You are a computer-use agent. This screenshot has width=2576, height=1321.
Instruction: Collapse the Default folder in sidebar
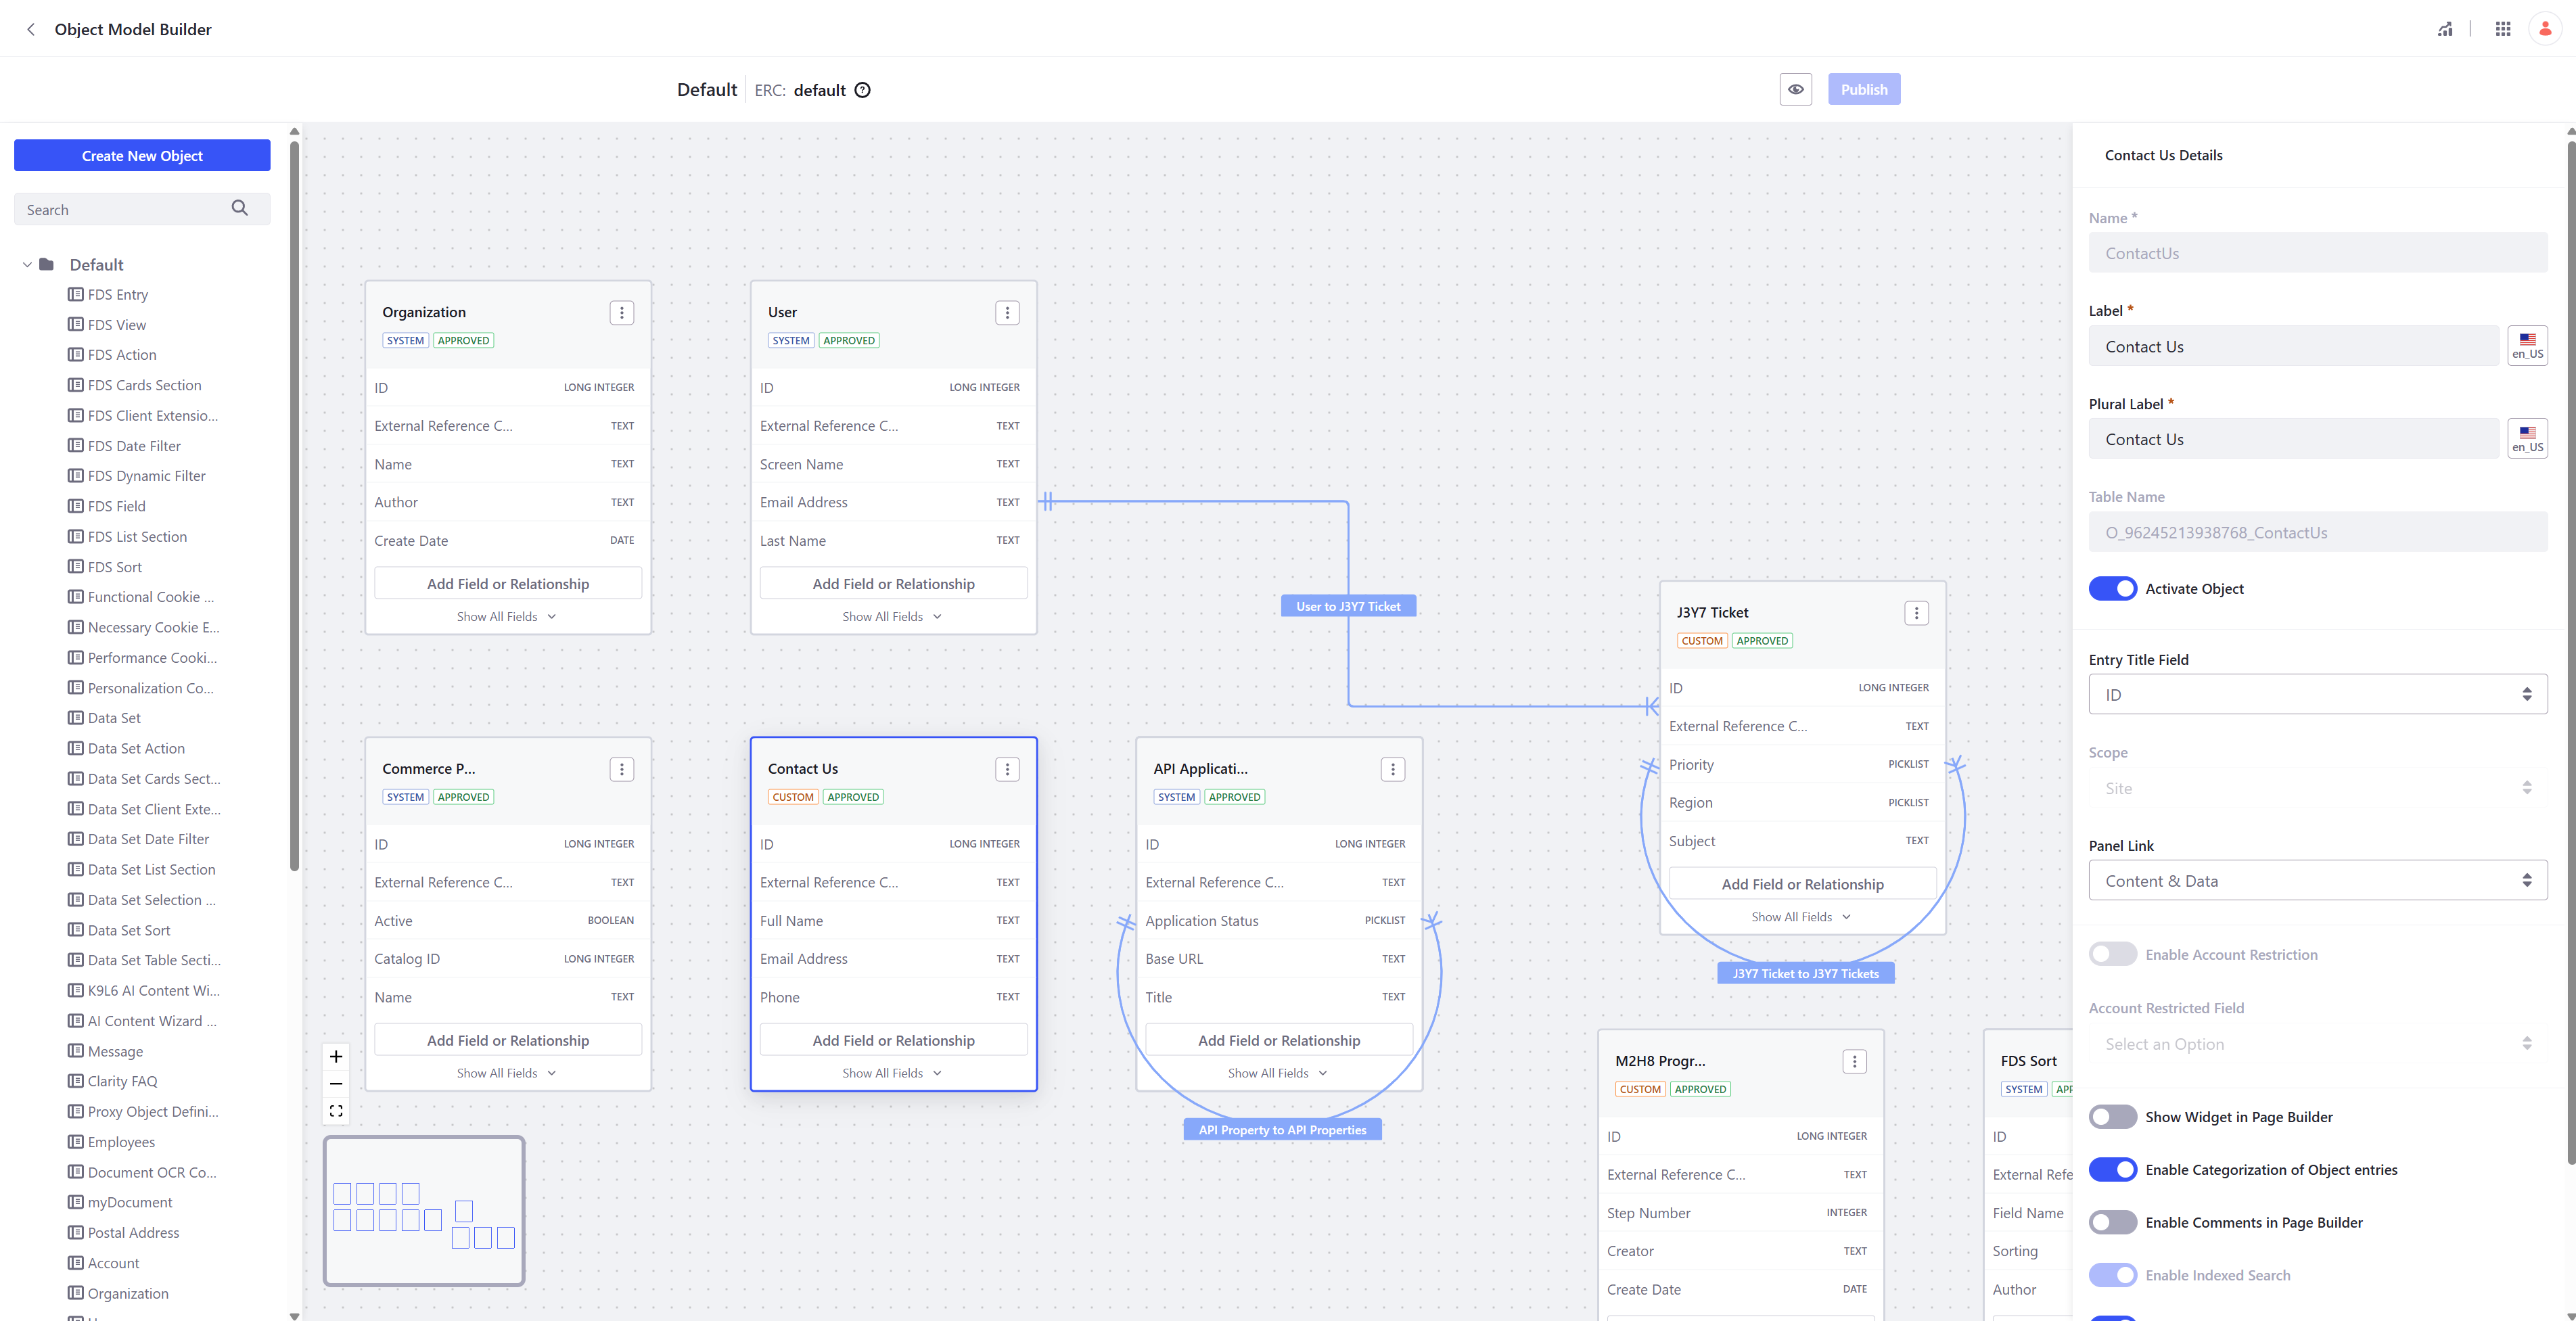point(27,265)
